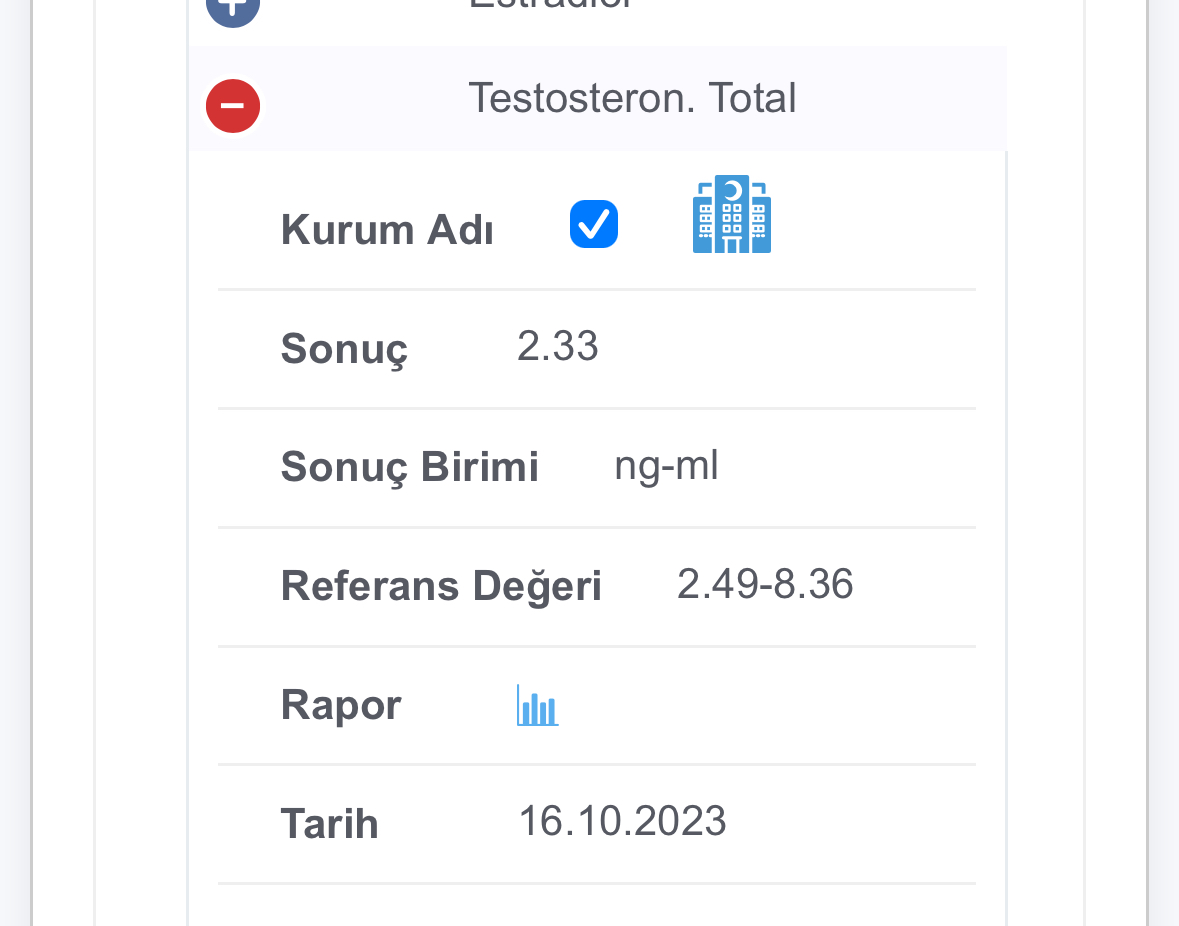
Task: Click the Sonuç label
Action: point(344,350)
